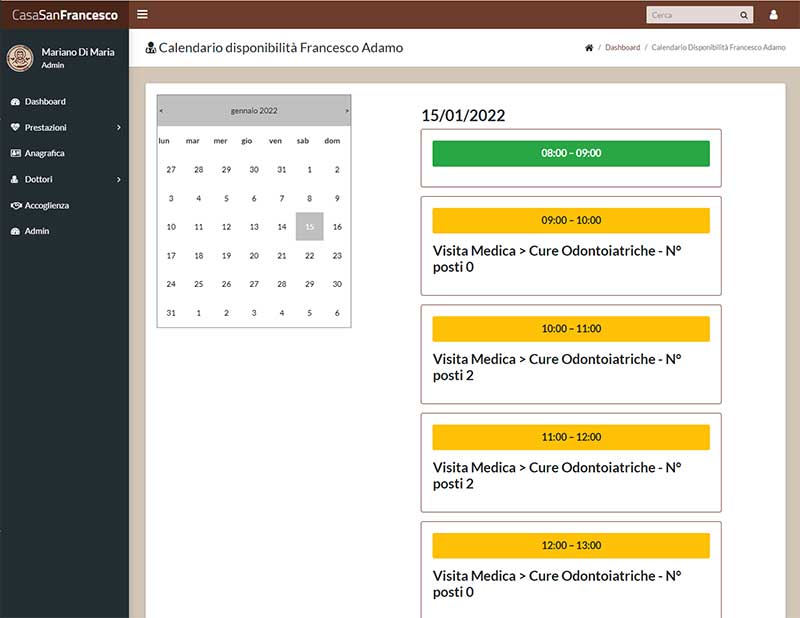
Task: Select the yellow 12:00 - 13:00 slot
Action: tap(571, 546)
